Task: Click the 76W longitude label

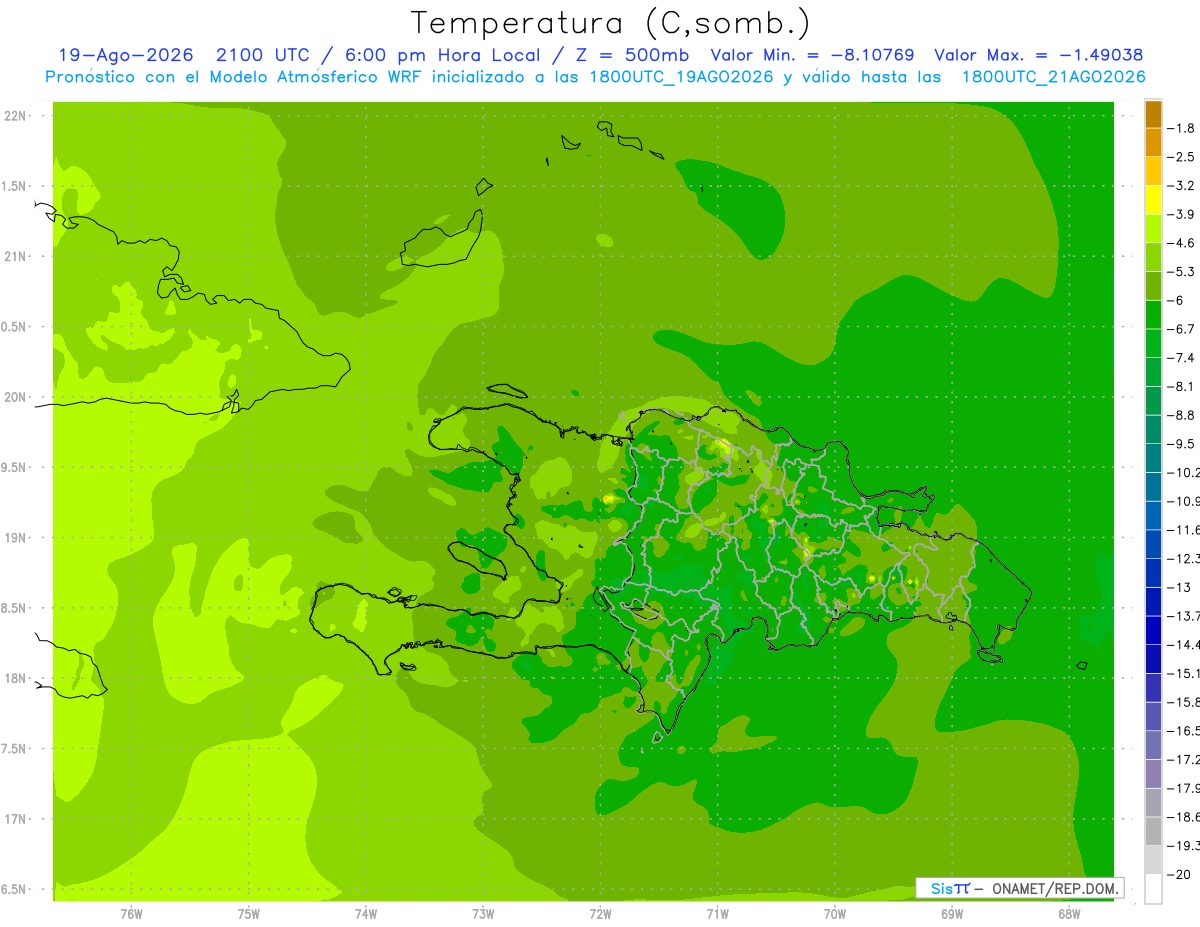Action: pyautogui.click(x=131, y=914)
